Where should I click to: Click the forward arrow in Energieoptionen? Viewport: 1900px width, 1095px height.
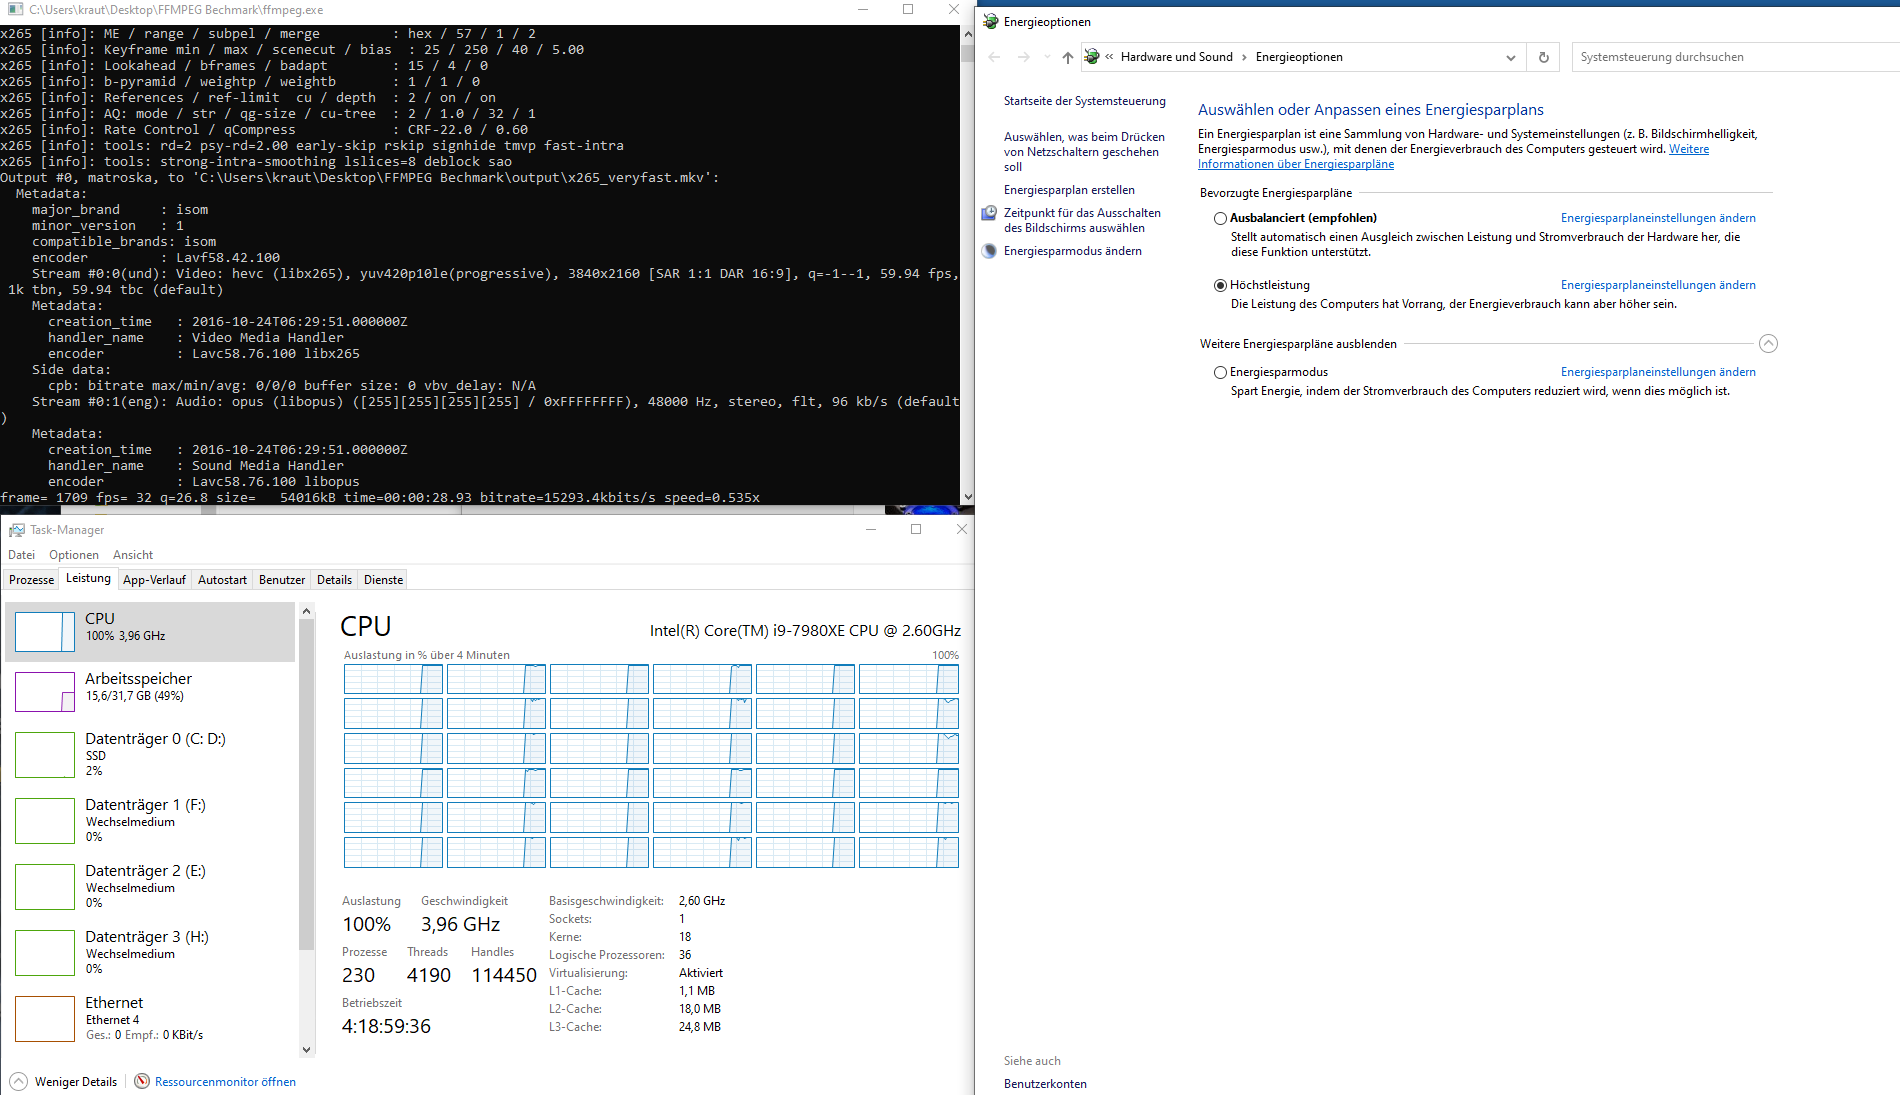coord(1023,57)
